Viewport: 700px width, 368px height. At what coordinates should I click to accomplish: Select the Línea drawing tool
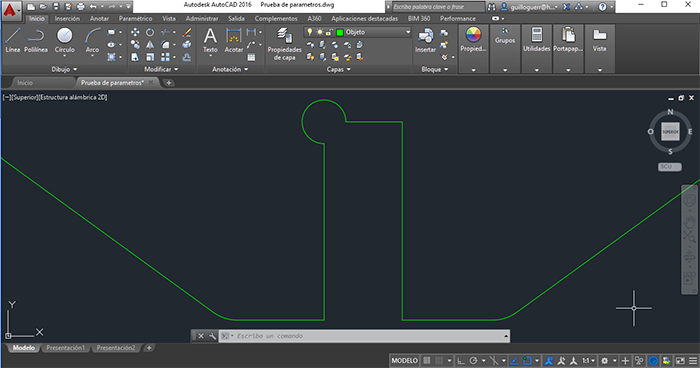(12, 40)
